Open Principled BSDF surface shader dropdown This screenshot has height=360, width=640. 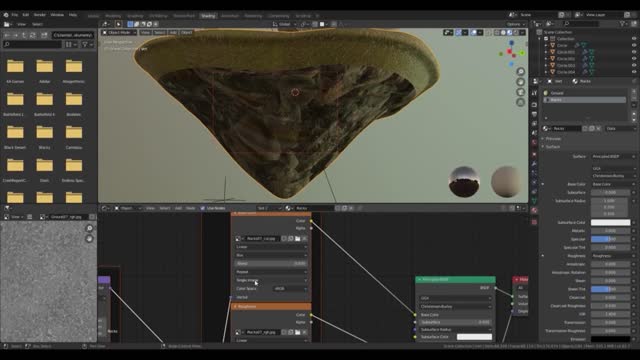[x=613, y=156]
